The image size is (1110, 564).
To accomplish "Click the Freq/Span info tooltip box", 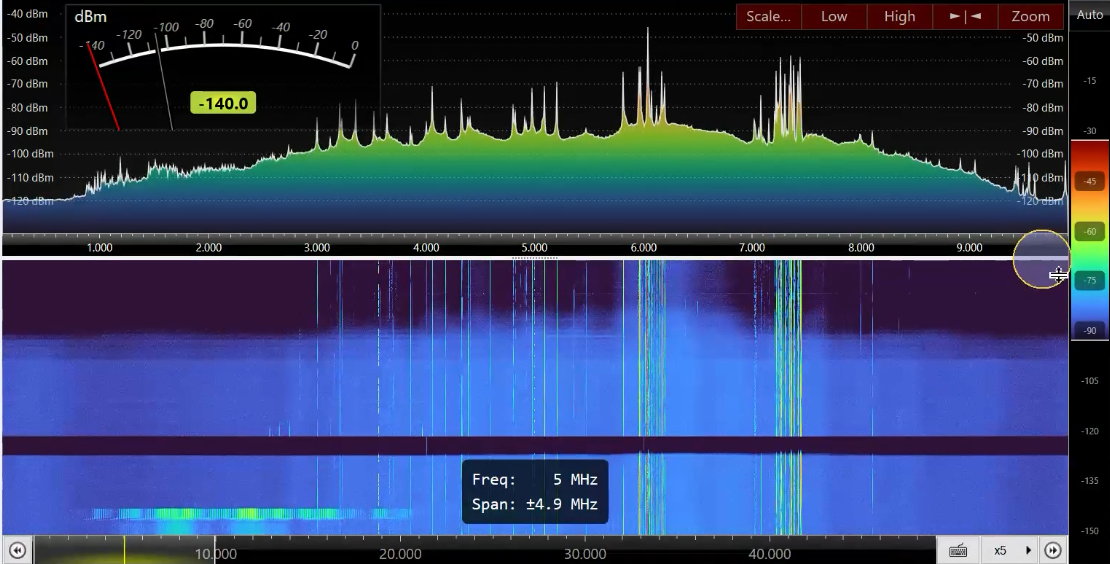I will pos(534,491).
